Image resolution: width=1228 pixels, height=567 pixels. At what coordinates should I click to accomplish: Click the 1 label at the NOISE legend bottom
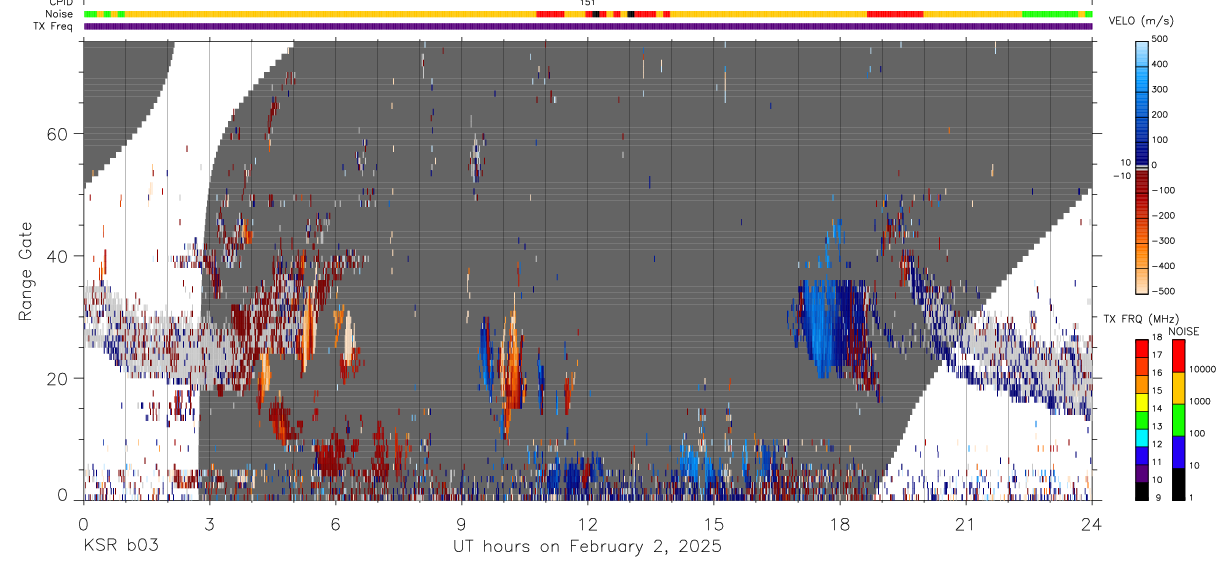(x=1191, y=497)
